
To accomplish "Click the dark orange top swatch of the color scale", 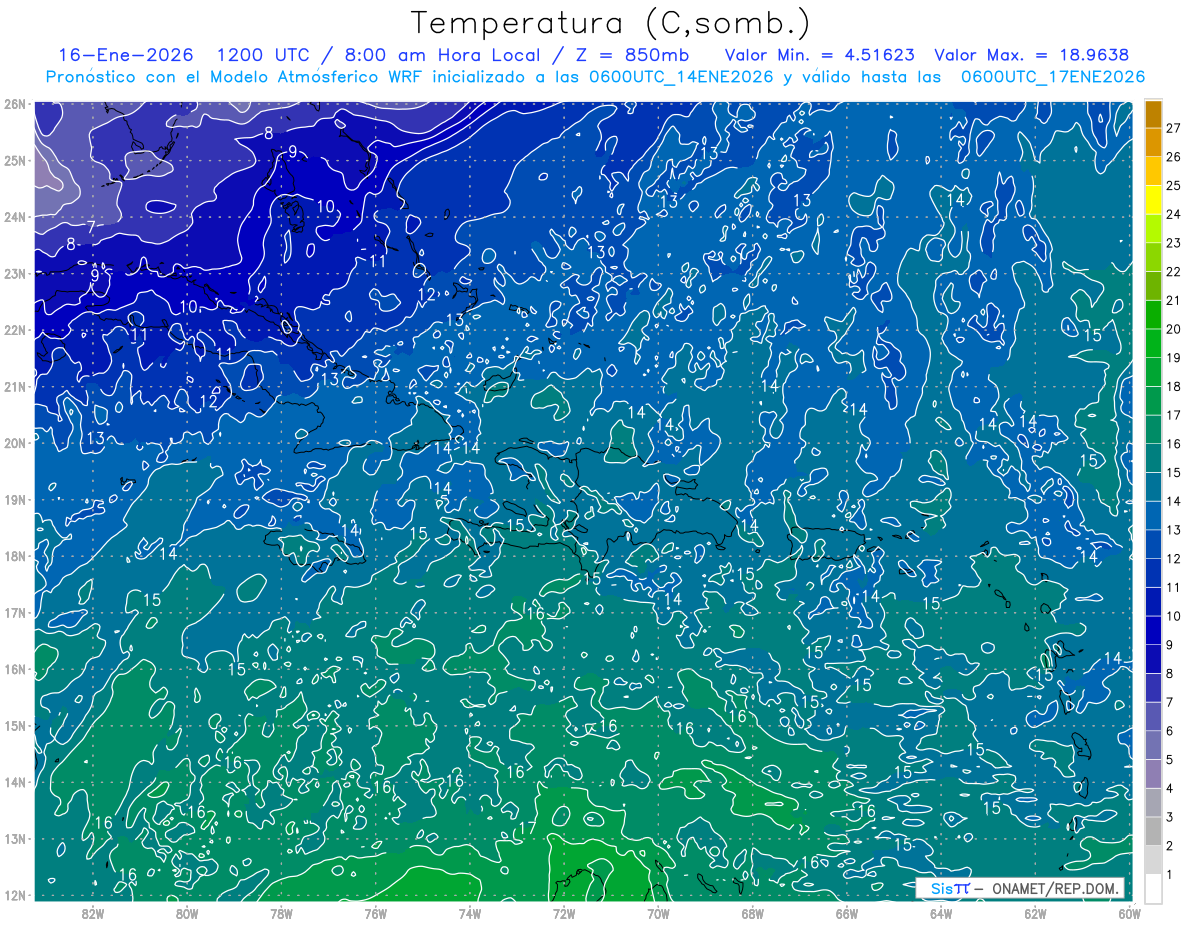I will pos(1153,114).
